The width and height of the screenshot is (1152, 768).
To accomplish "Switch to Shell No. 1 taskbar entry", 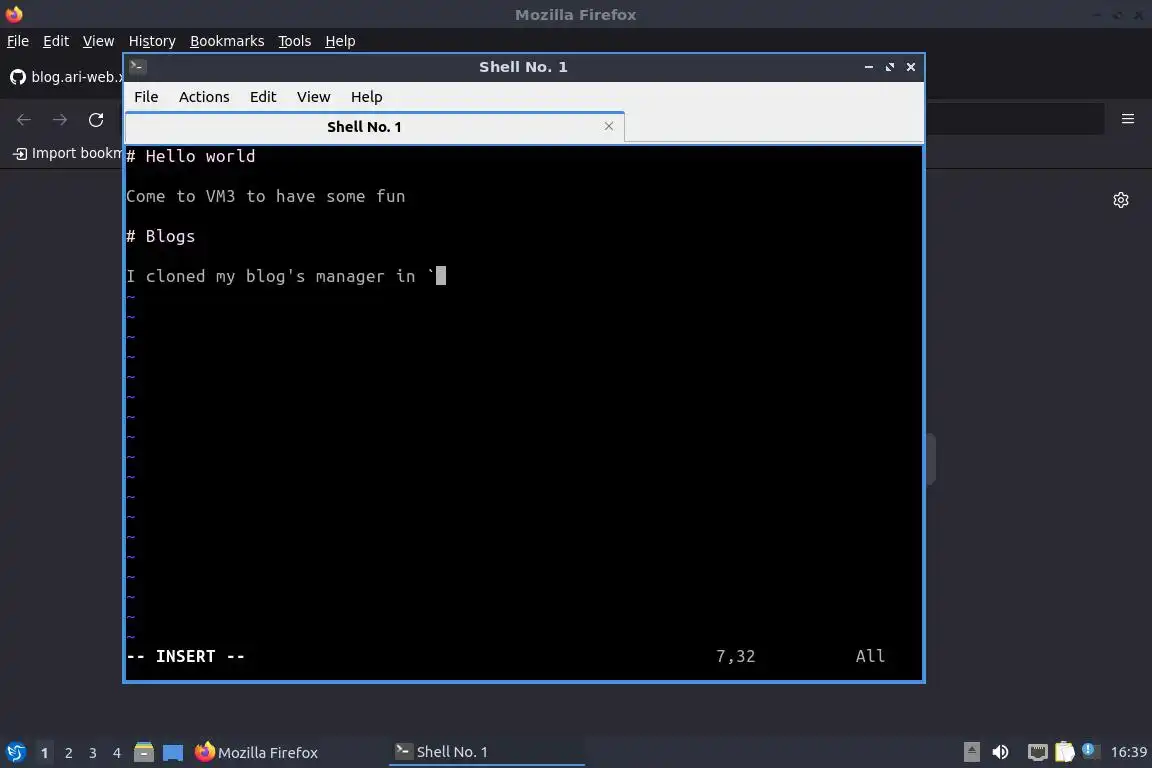I will pyautogui.click(x=486, y=752).
